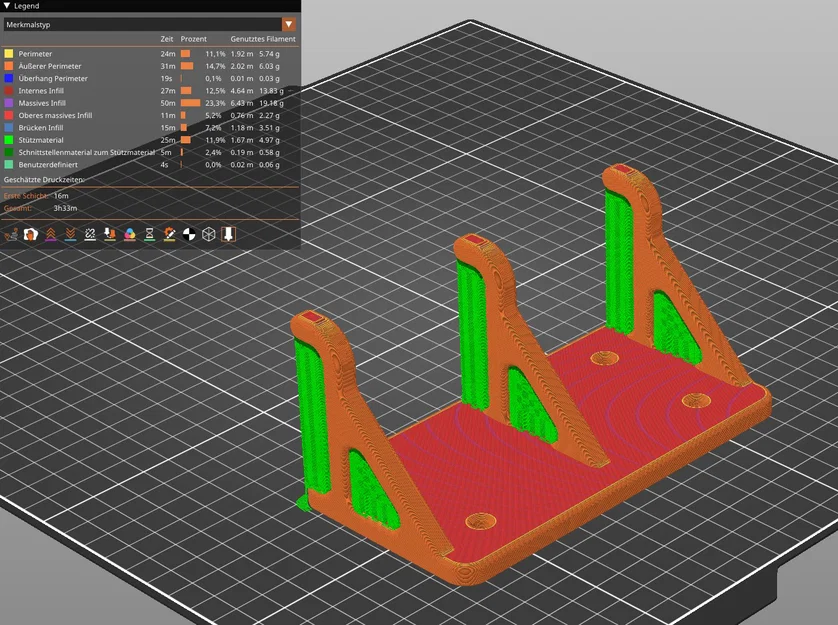Toggle the center of mass indicator icon
The height and width of the screenshot is (625, 838).
click(187, 234)
